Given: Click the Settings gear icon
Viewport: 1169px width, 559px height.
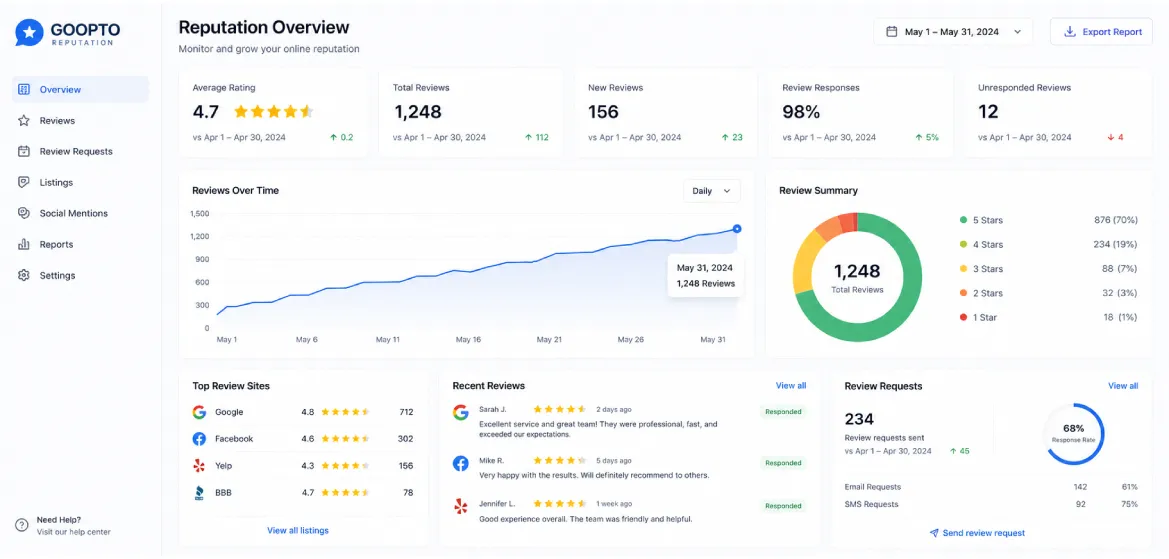Looking at the screenshot, I should (x=24, y=276).
